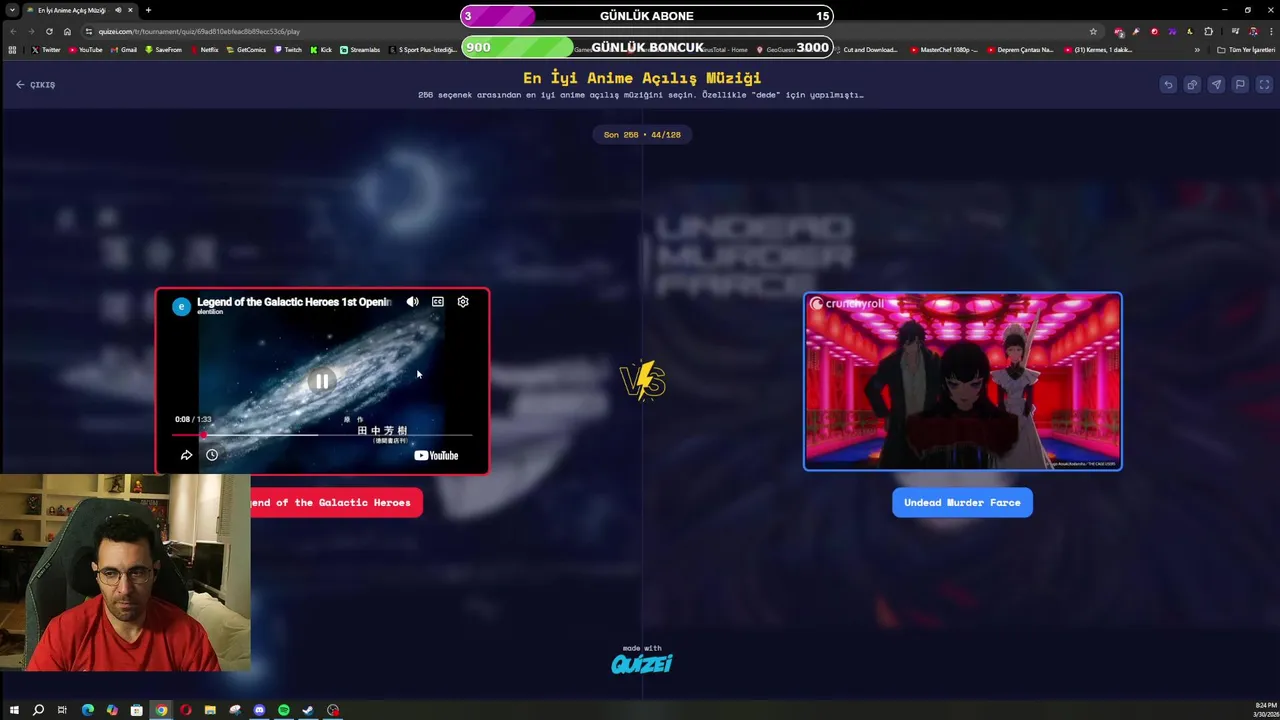Click the Undead Murder Farce thumbnail

[x=962, y=381]
